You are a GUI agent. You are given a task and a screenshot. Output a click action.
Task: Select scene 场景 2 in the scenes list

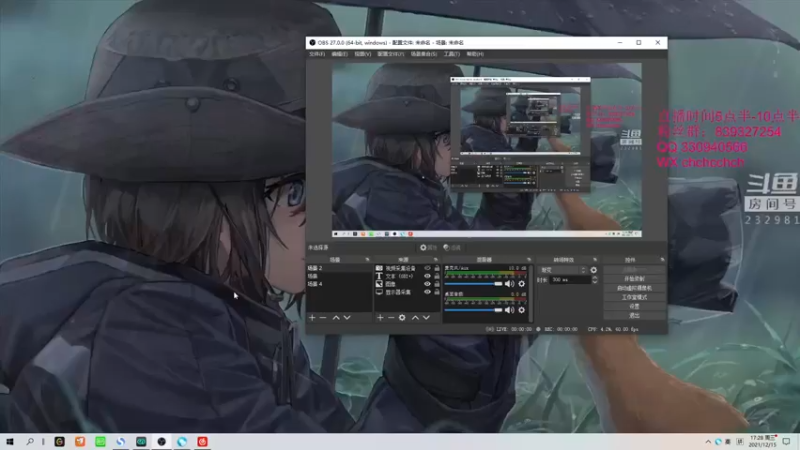[339, 268]
